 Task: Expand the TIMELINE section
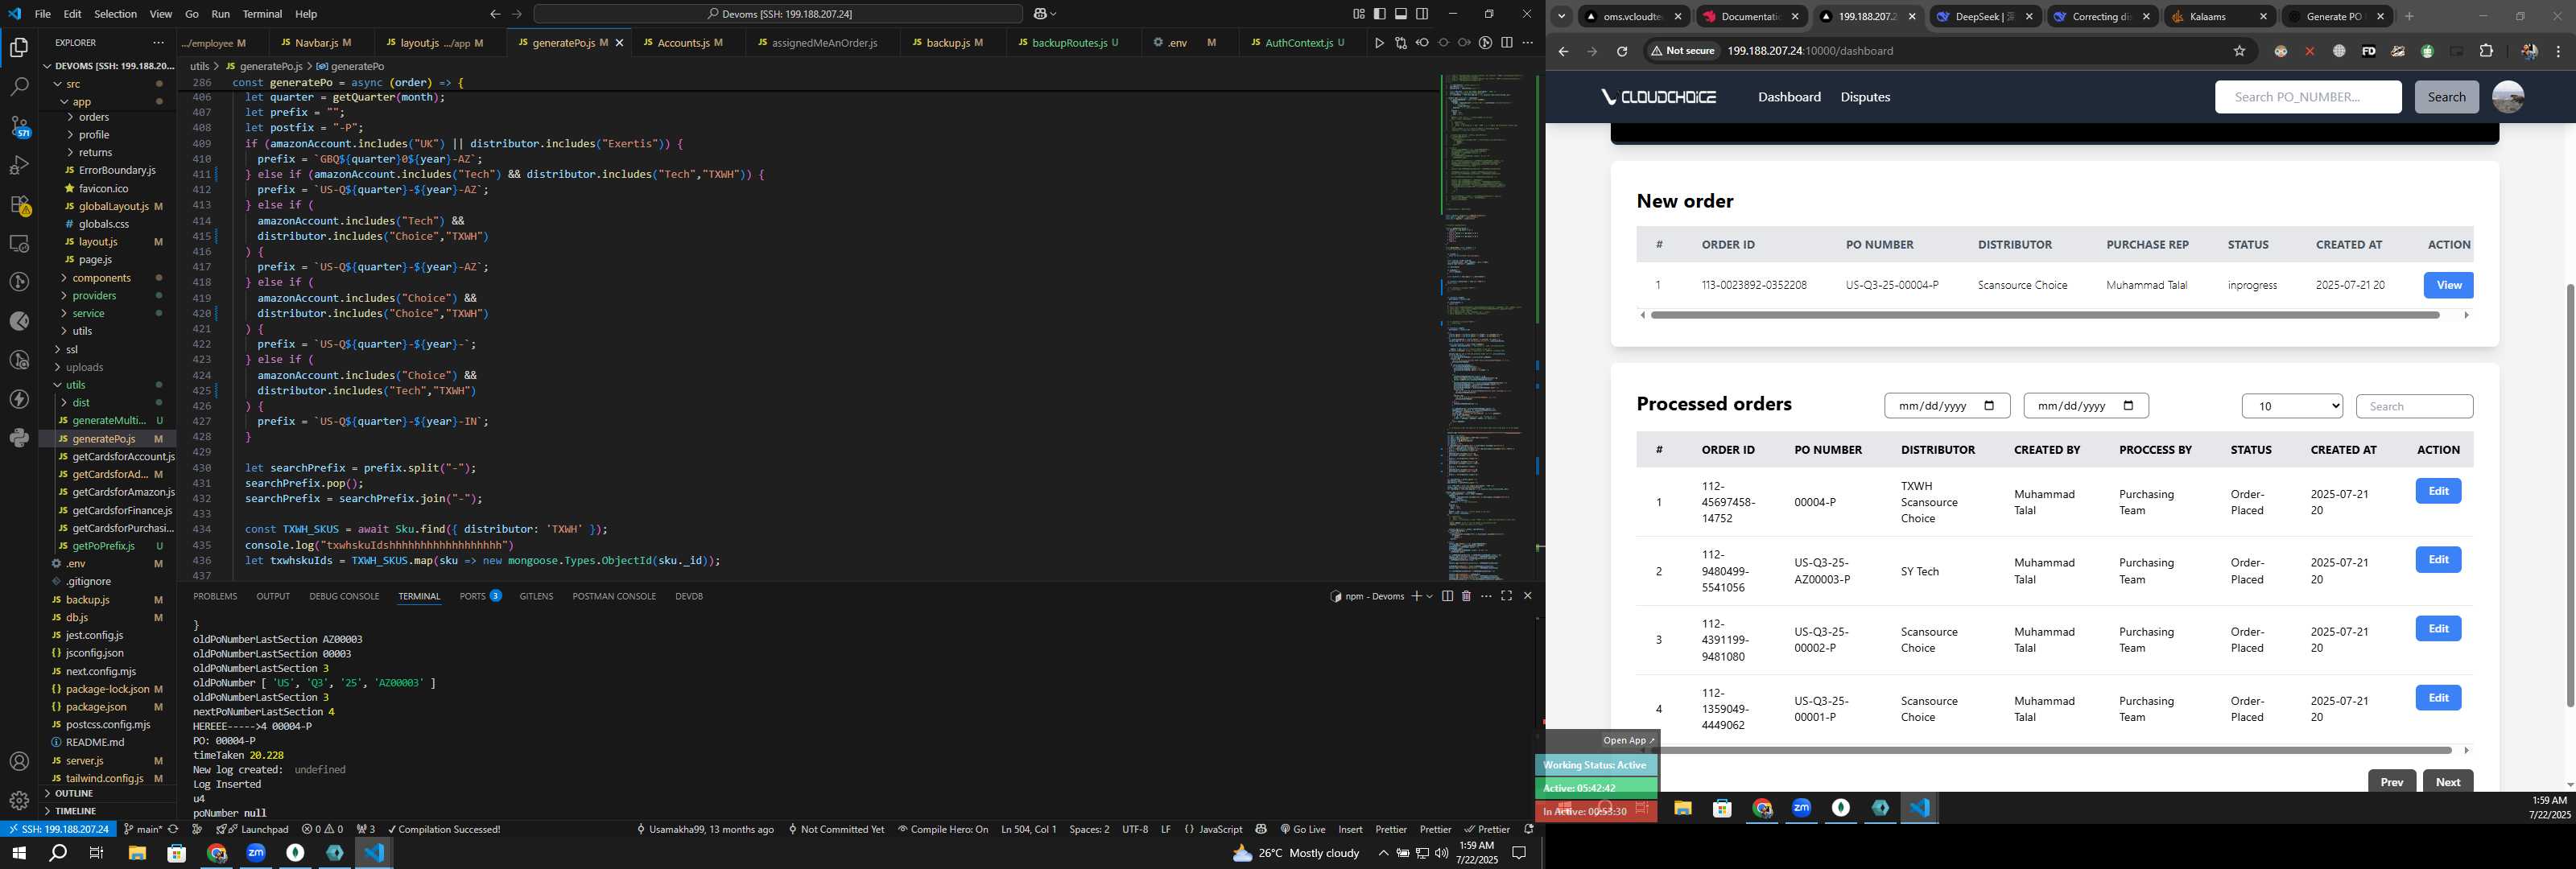75,811
